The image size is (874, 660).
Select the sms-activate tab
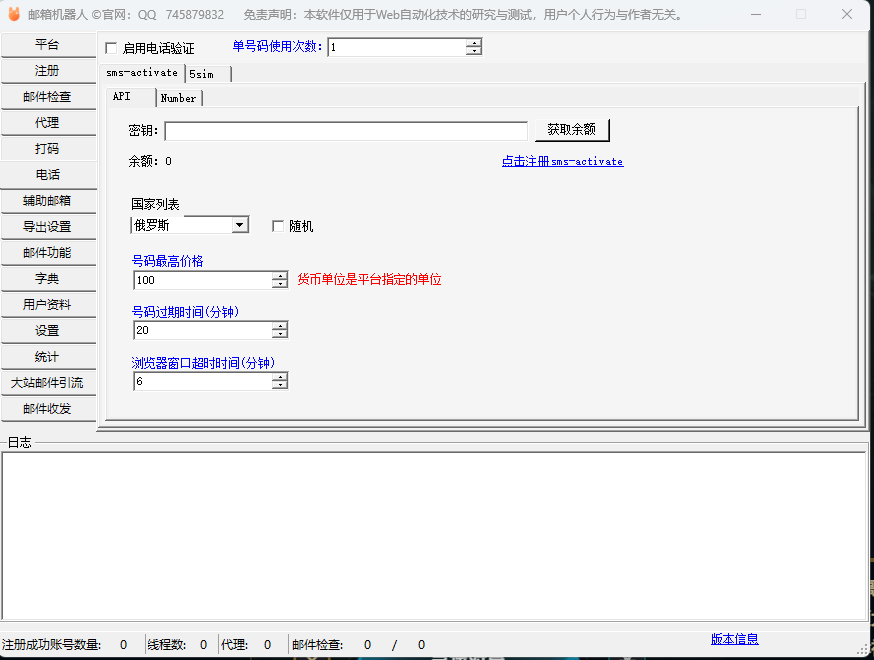141,73
